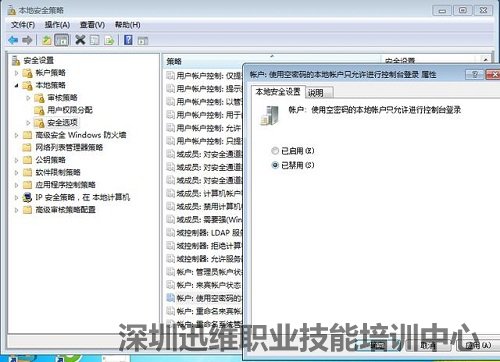The height and width of the screenshot is (362, 500).
Task: Open the 帮助(H) menu
Action: [127, 25]
